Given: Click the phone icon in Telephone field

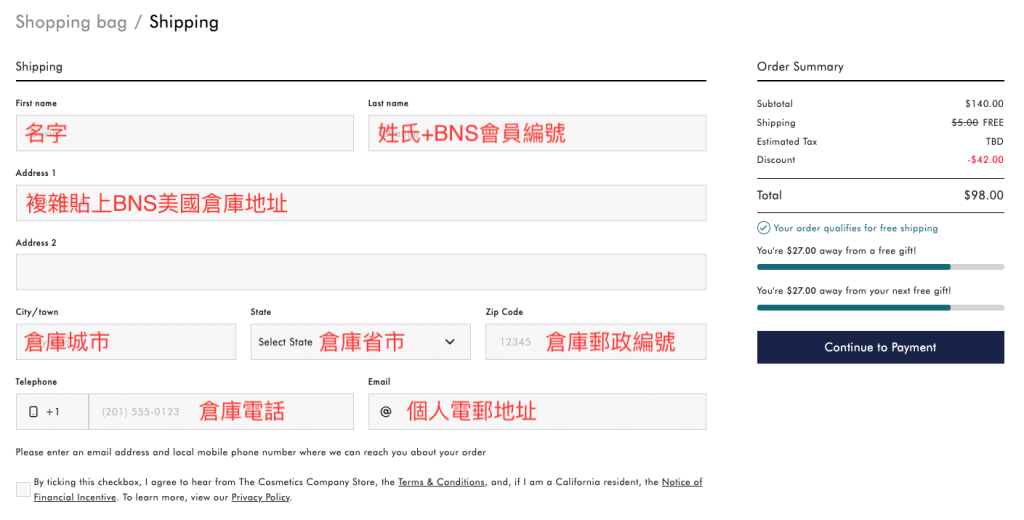Looking at the screenshot, I should point(33,412).
